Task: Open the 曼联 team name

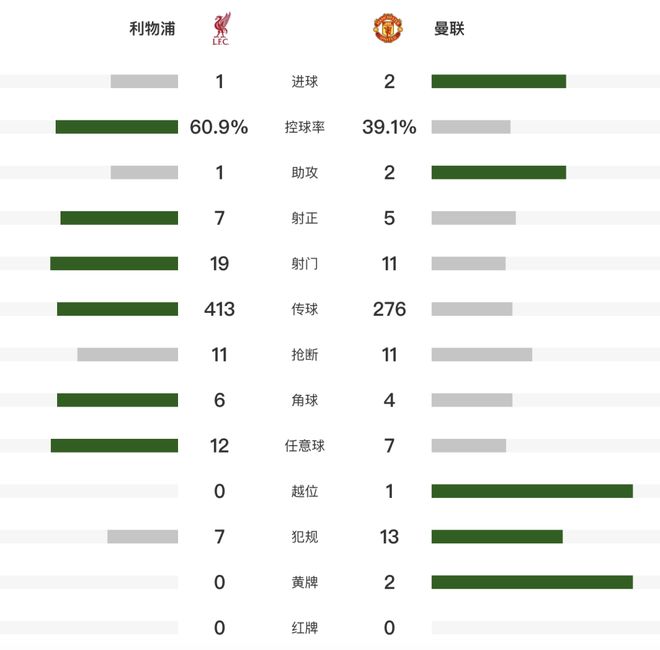Action: [x=449, y=29]
